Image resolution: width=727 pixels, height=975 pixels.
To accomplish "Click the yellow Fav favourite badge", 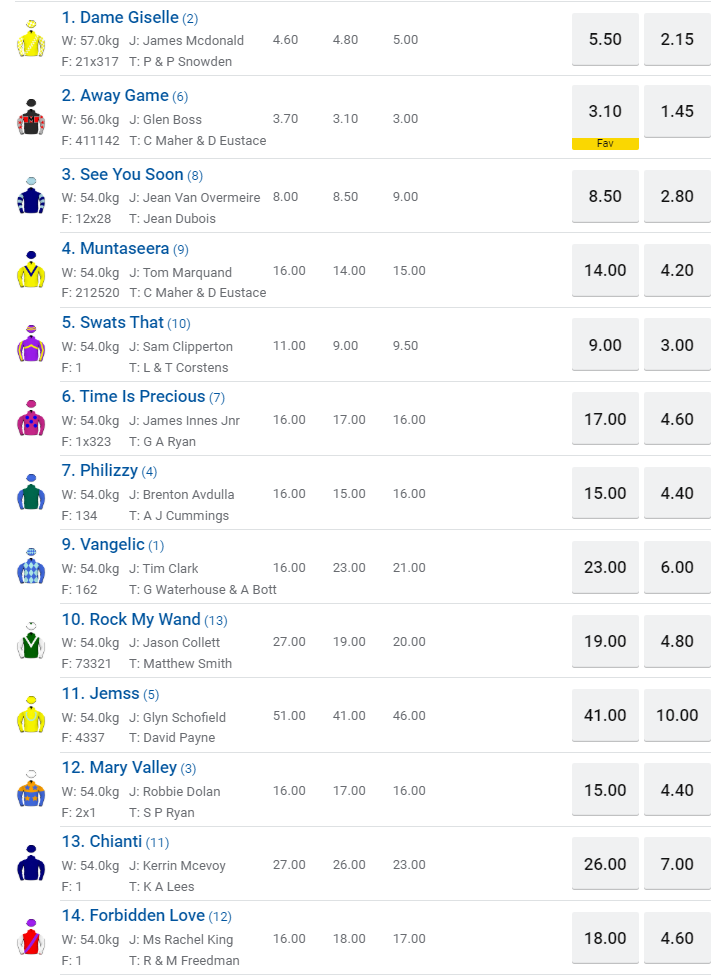I will pos(605,144).
